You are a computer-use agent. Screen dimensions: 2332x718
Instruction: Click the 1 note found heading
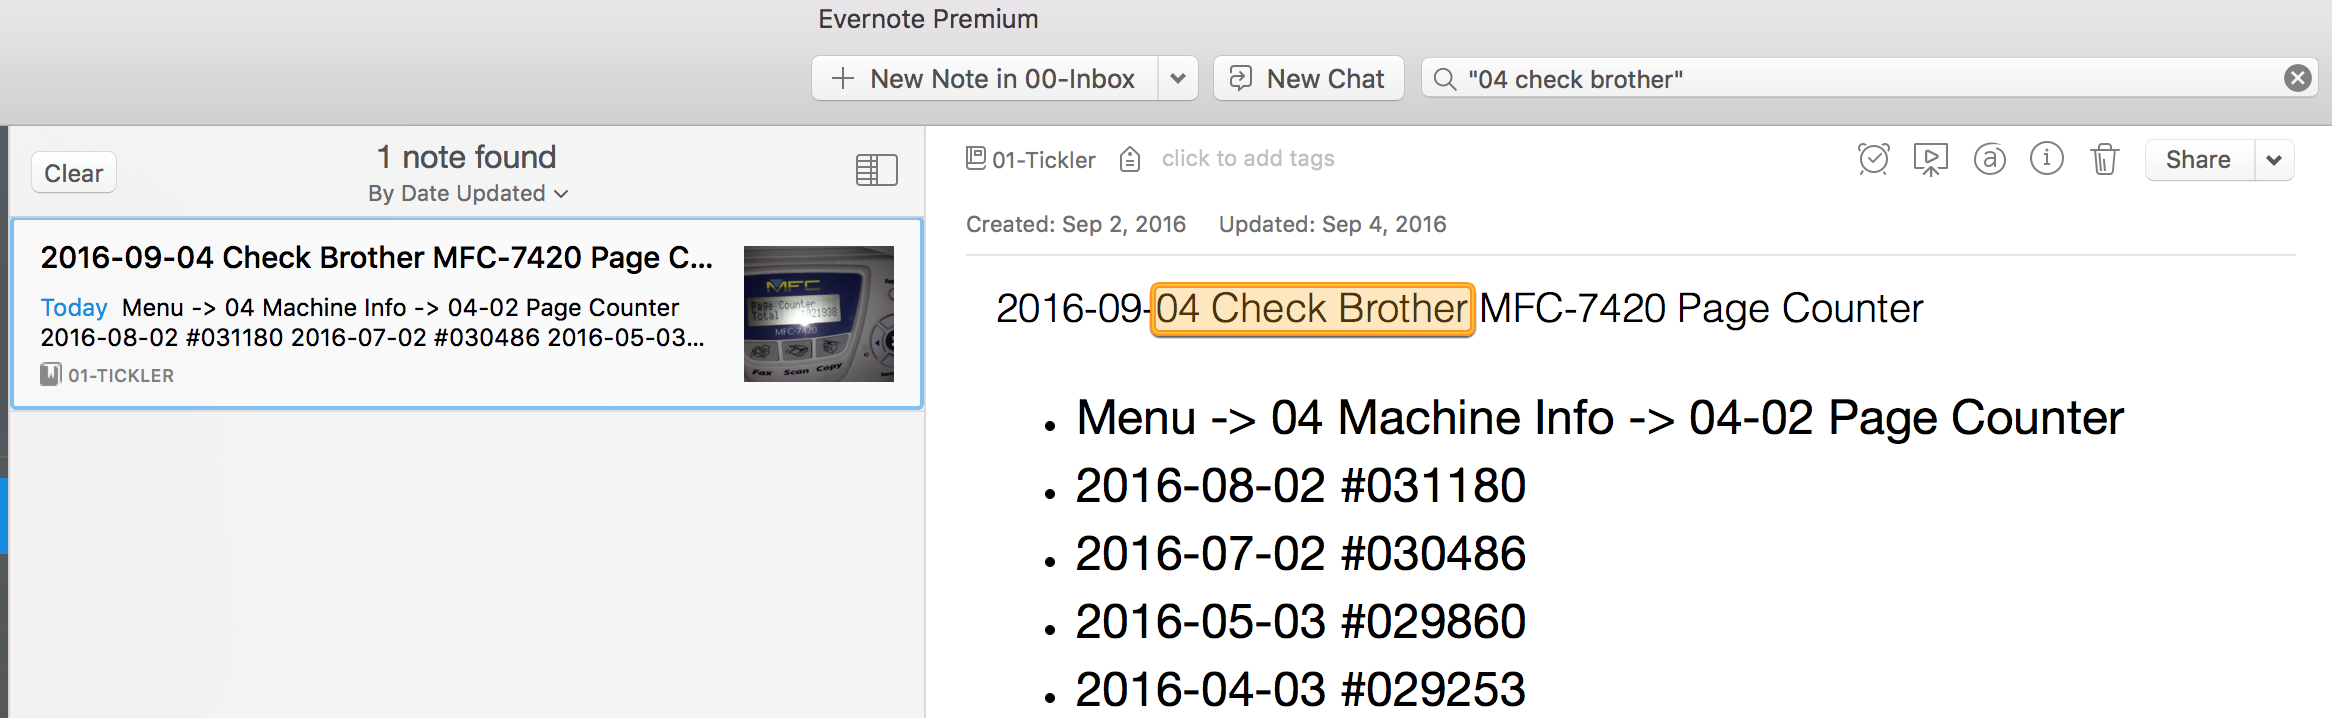tap(467, 157)
